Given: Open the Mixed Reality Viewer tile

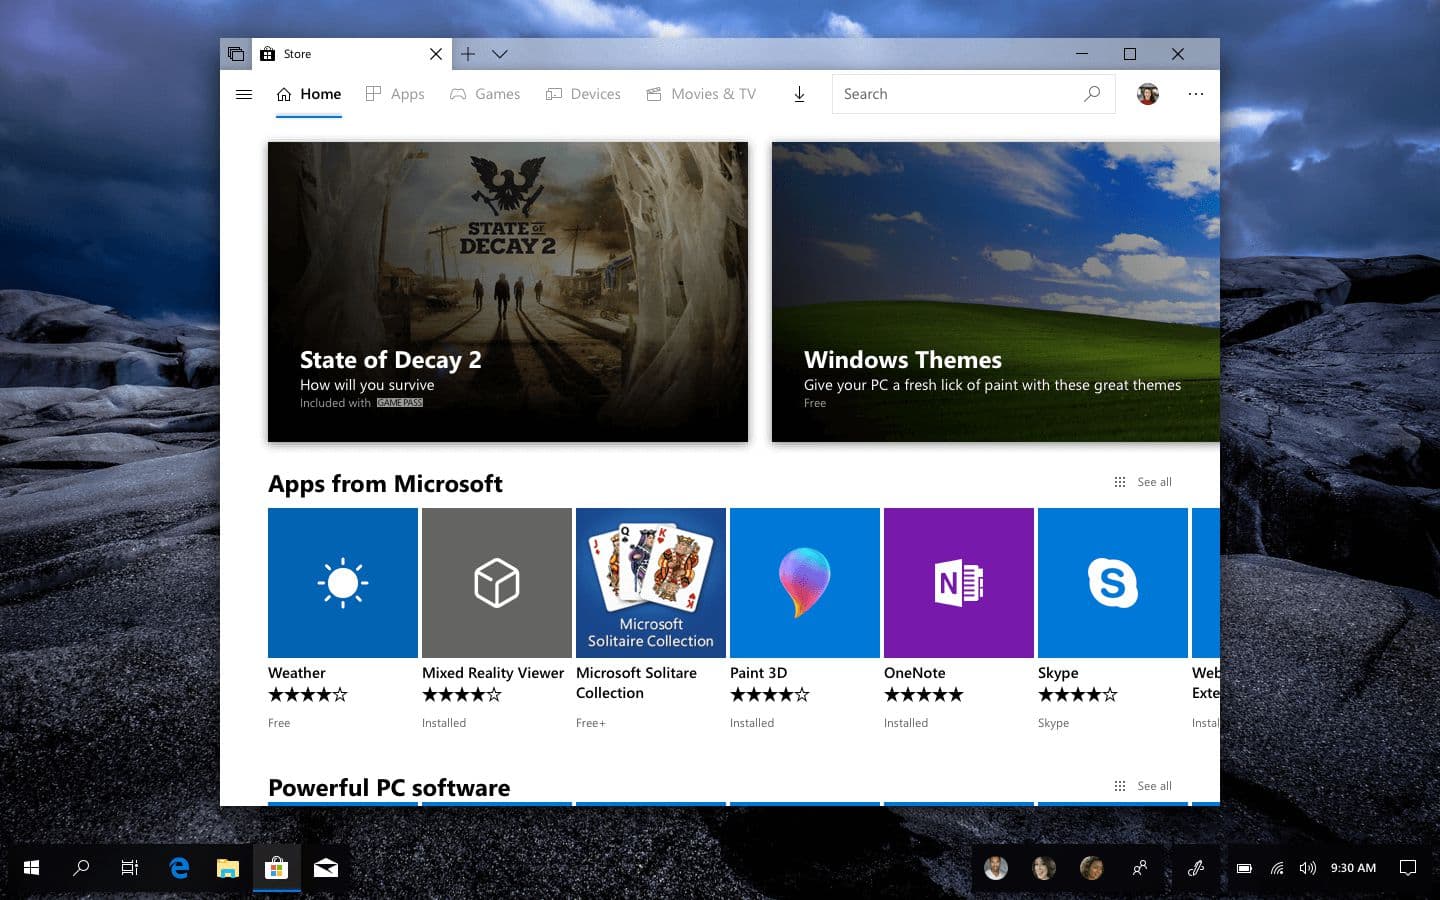Looking at the screenshot, I should 496,583.
